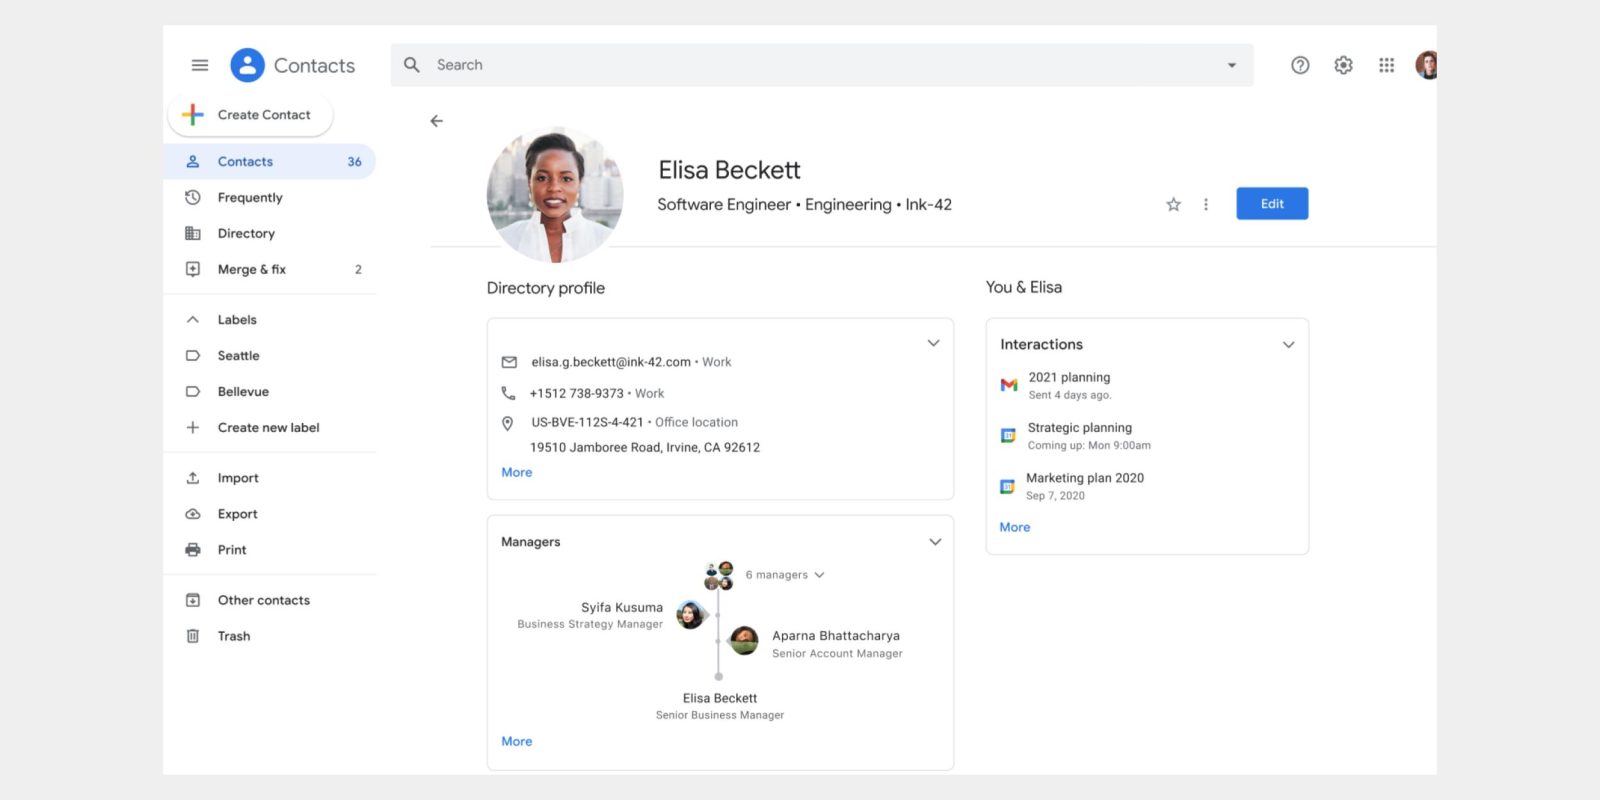
Task: Click More link under Interactions
Action: (x=1014, y=527)
